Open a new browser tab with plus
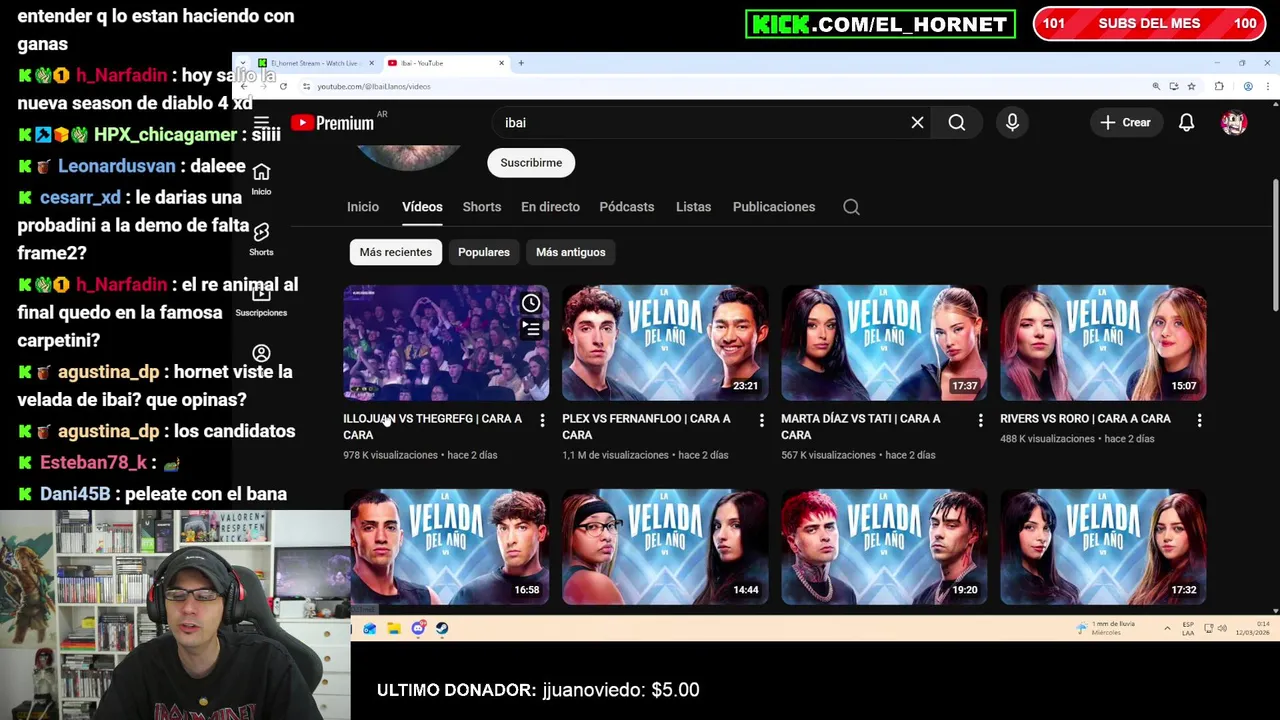 (x=521, y=63)
